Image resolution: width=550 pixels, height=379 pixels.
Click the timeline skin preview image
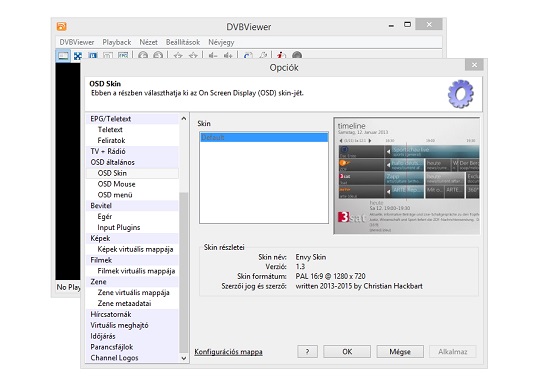point(407,176)
